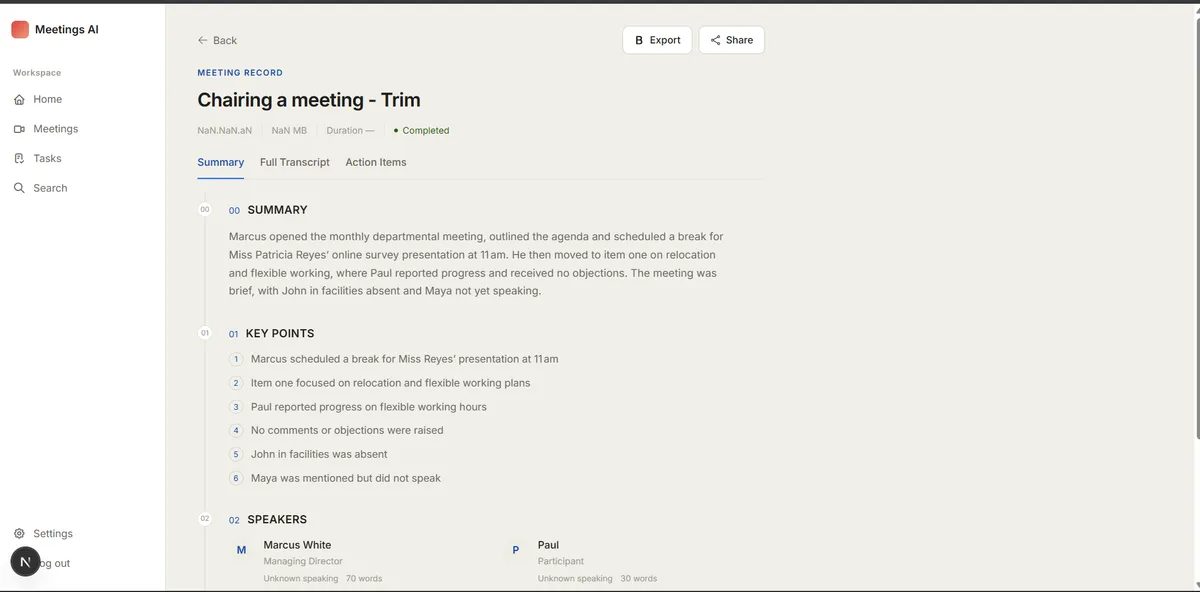Click the NaN.NaN.aN date text
The width and height of the screenshot is (1200, 592).
[x=225, y=130]
